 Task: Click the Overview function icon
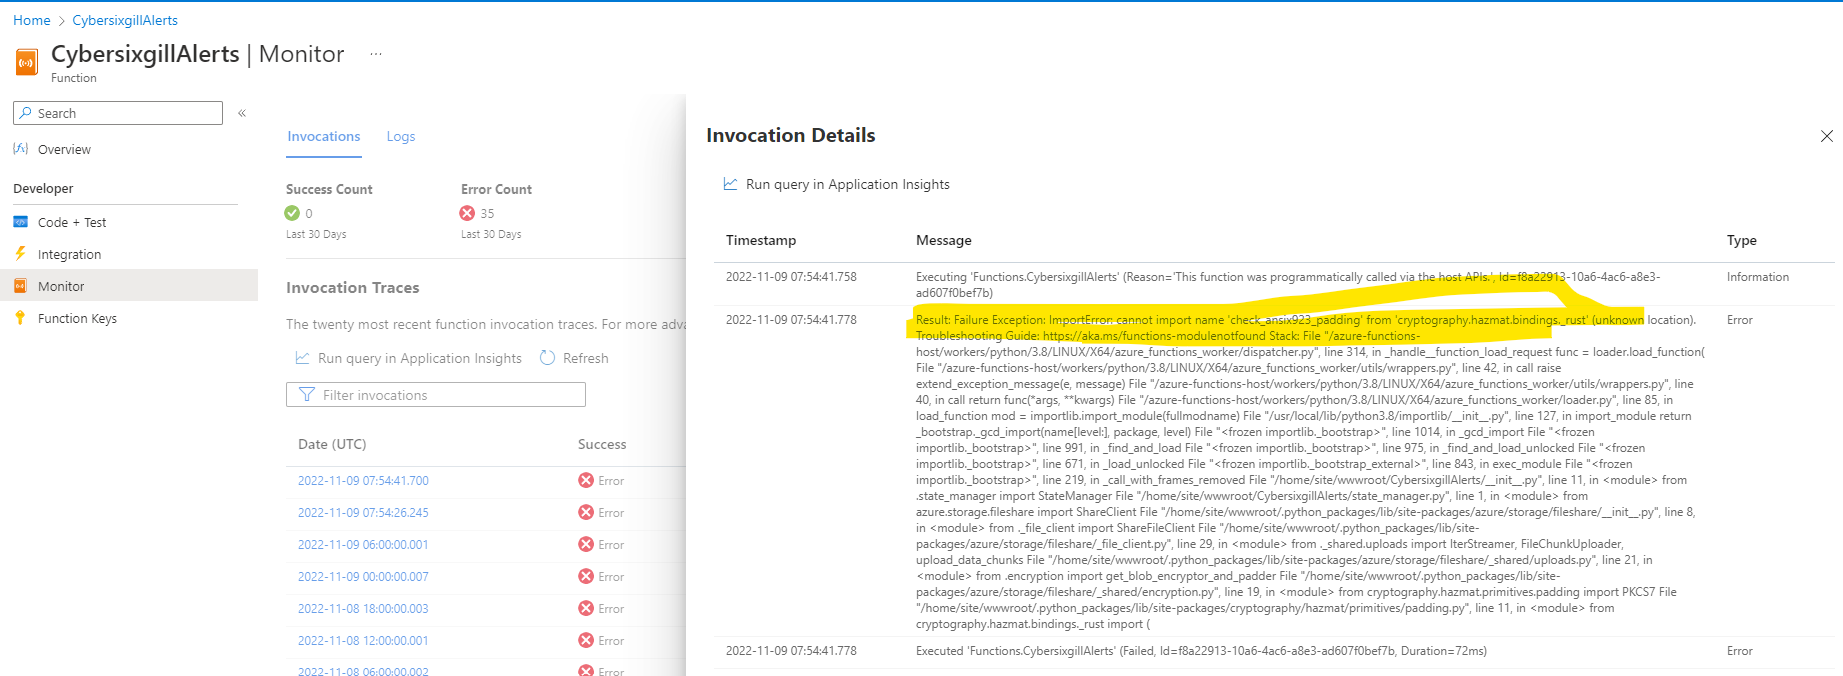click(x=20, y=149)
